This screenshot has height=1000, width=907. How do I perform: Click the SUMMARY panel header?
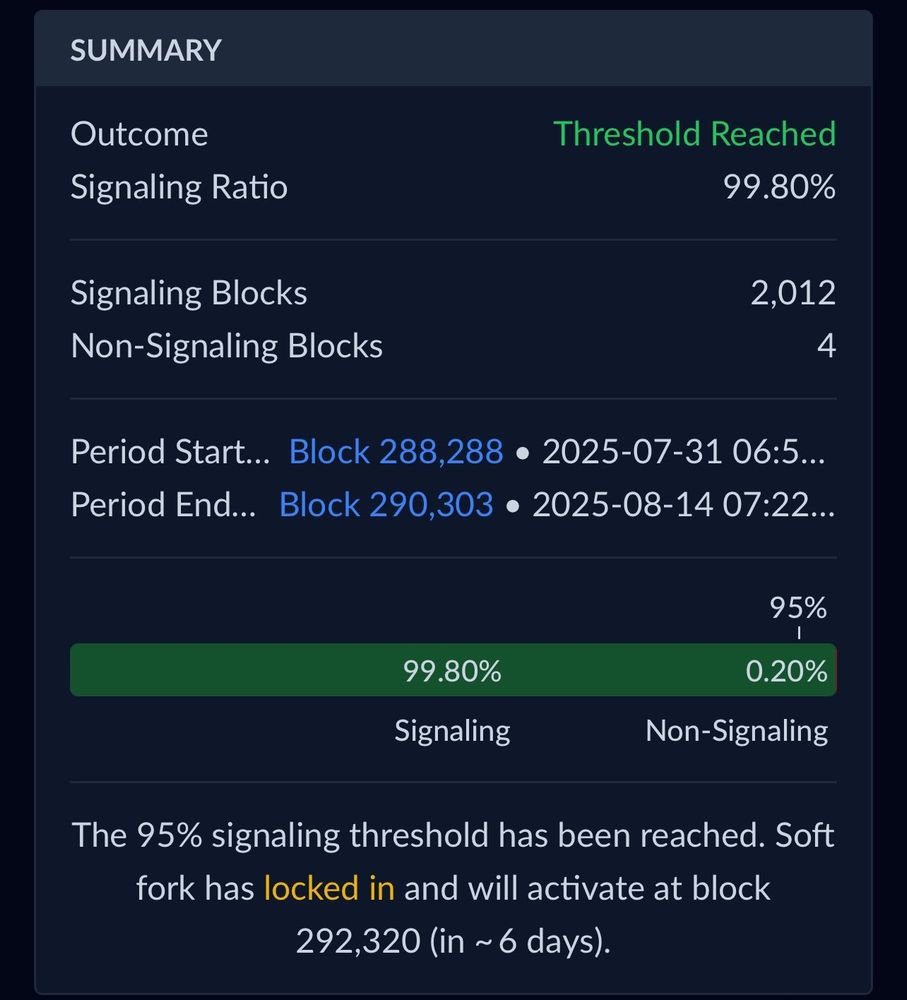tap(146, 51)
